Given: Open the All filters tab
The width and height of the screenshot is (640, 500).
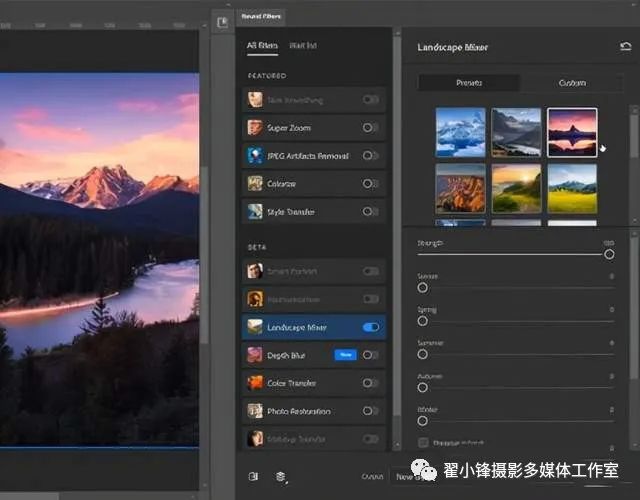Looking at the screenshot, I should tap(262, 46).
